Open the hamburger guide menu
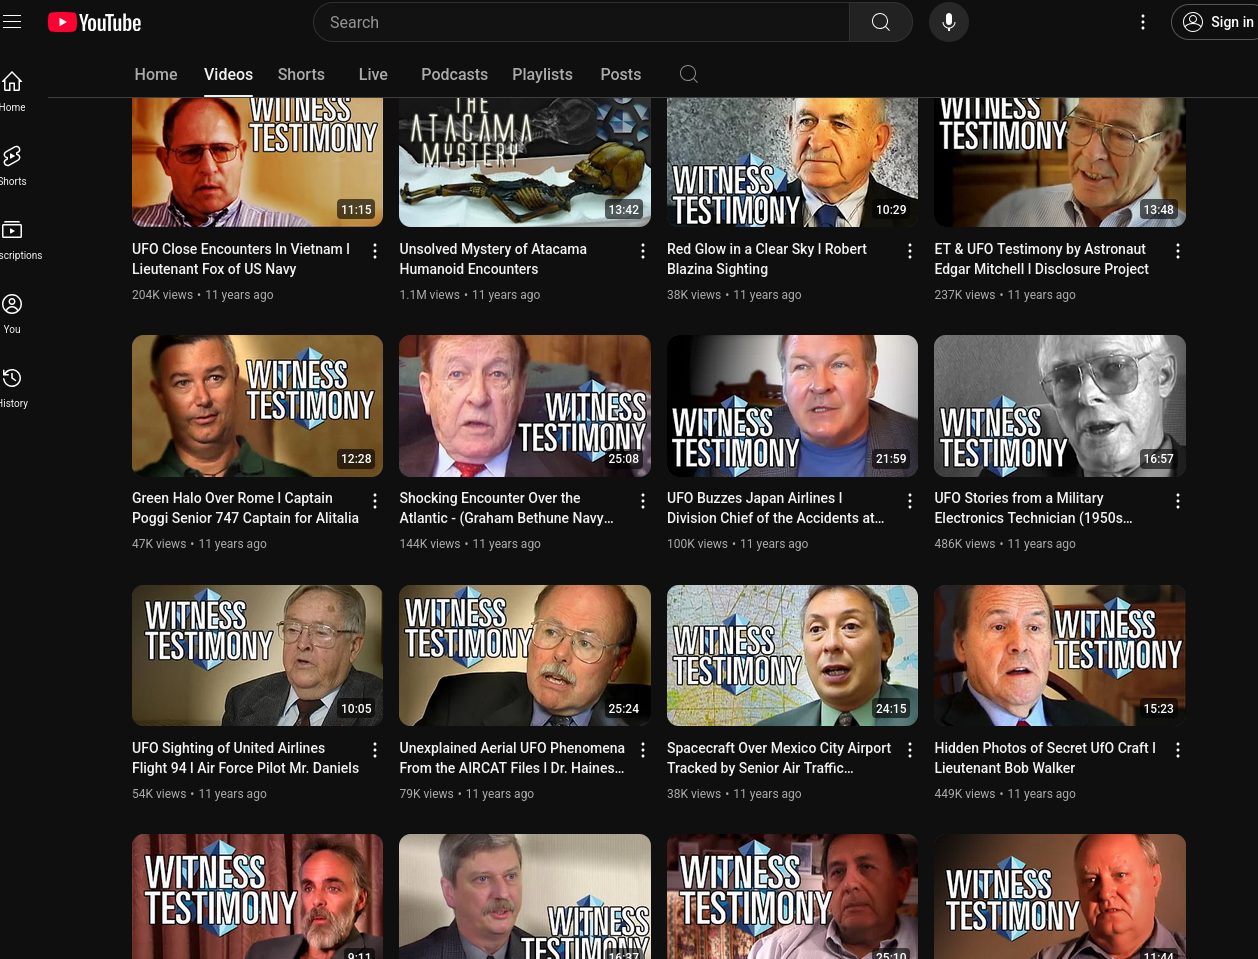1258x959 pixels. tap(12, 22)
